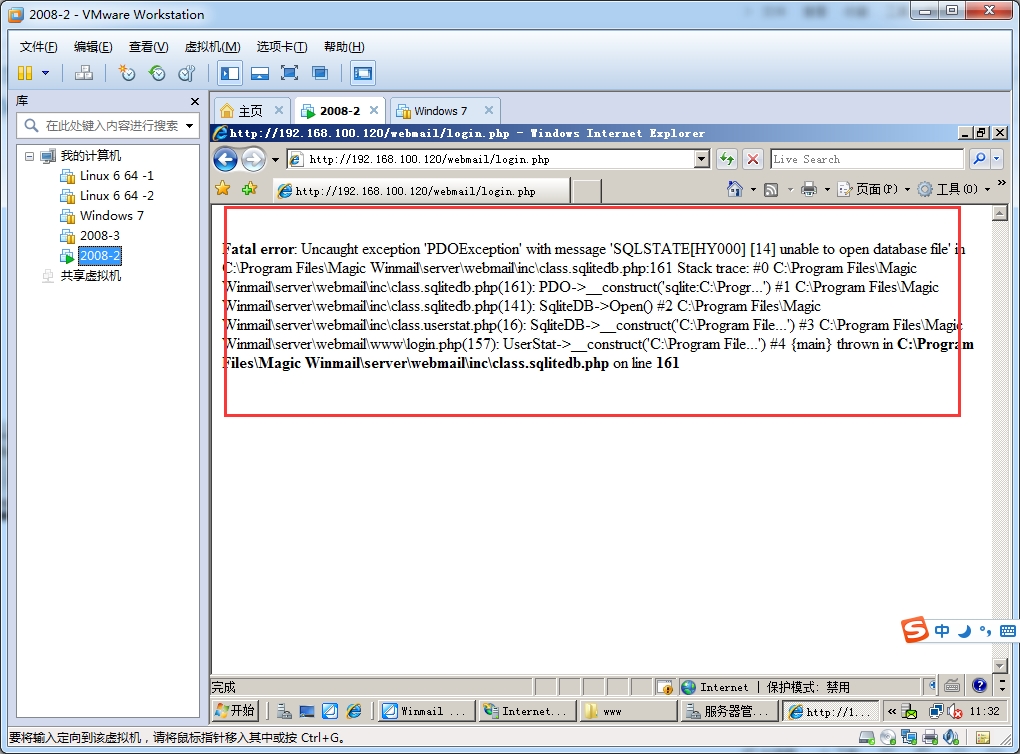The width and height of the screenshot is (1020, 754).
Task: Open the address bar history dropdown
Action: (x=702, y=159)
